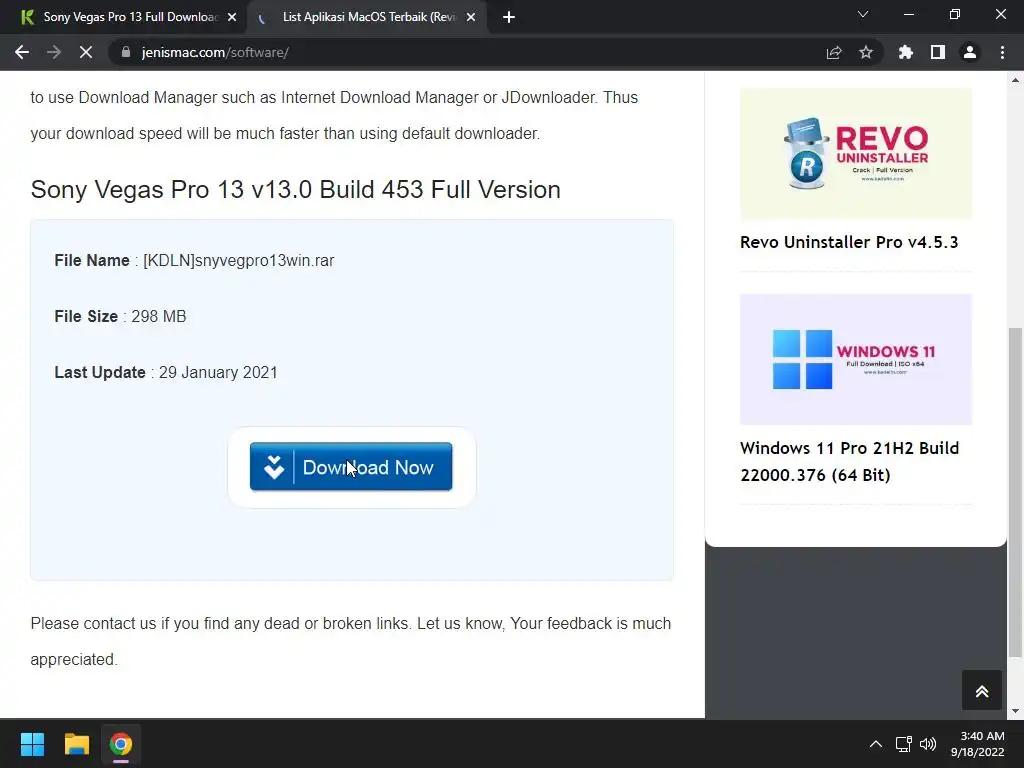The image size is (1024, 768).
Task: Click the date 29 January 2021
Action: [218, 372]
